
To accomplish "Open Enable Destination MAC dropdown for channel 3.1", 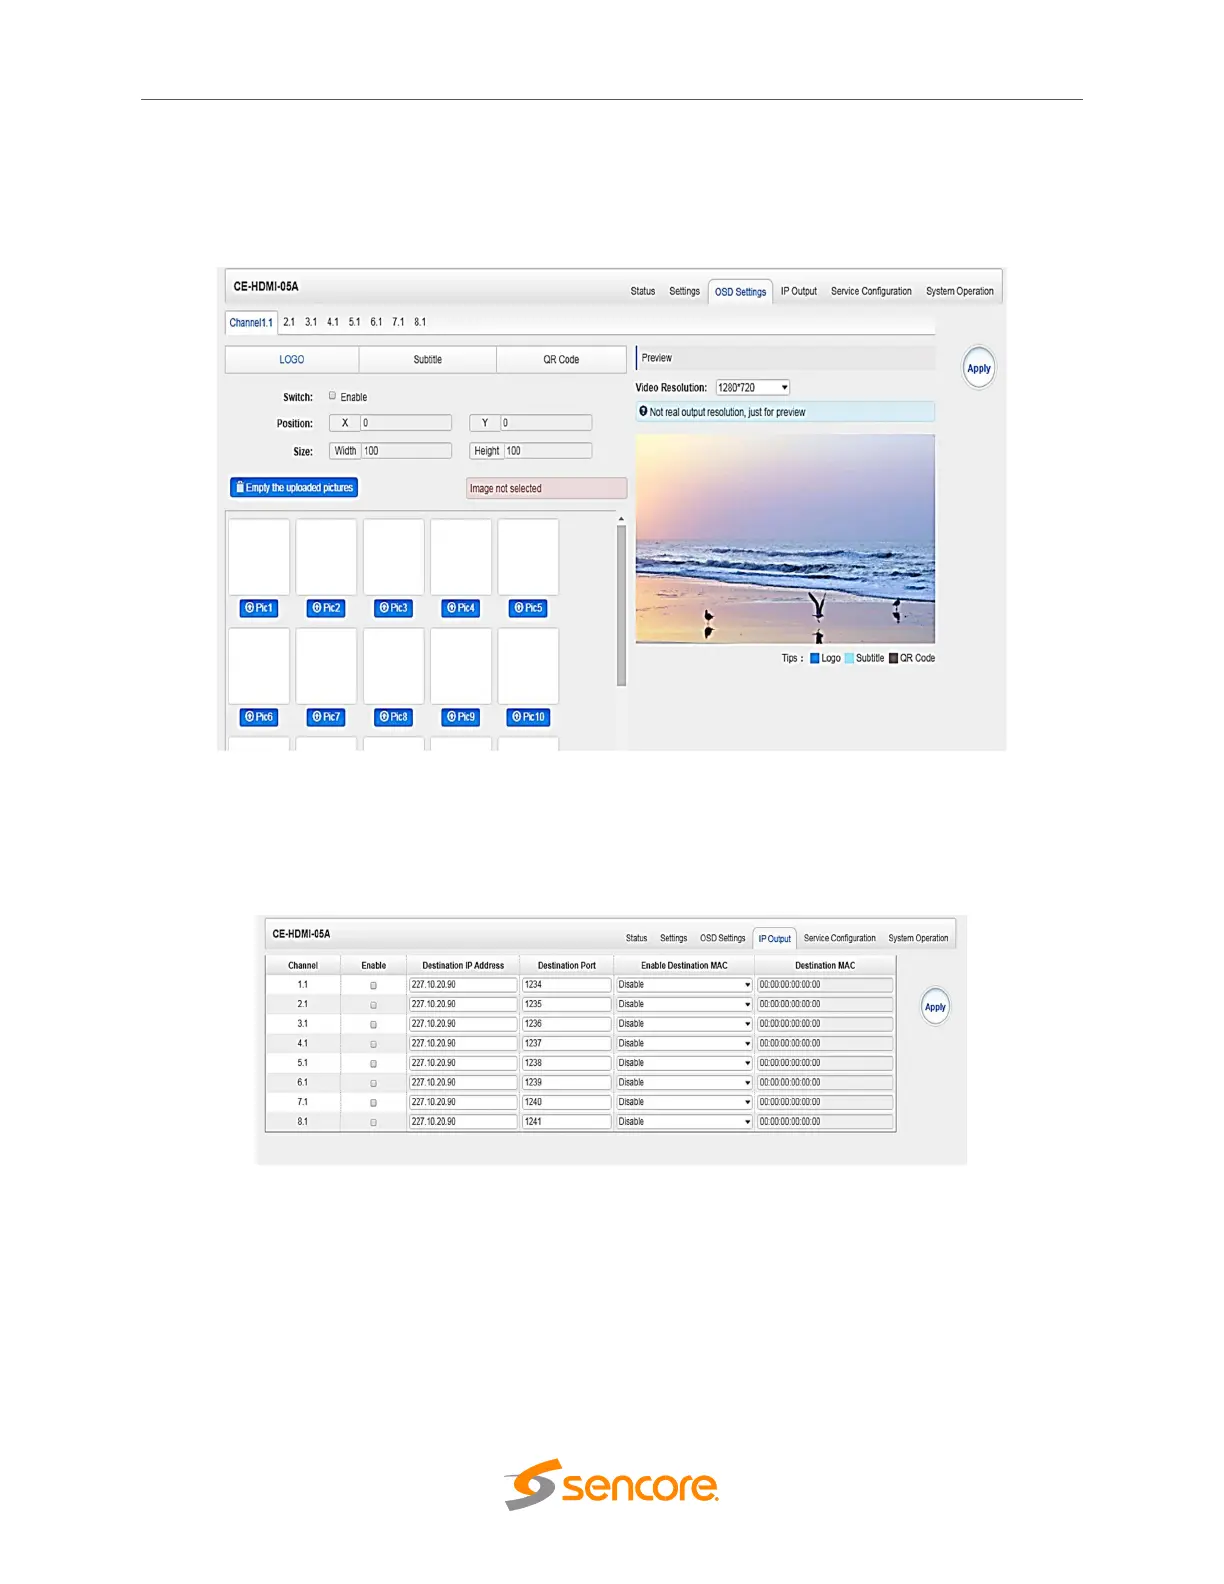I will click(684, 1024).
